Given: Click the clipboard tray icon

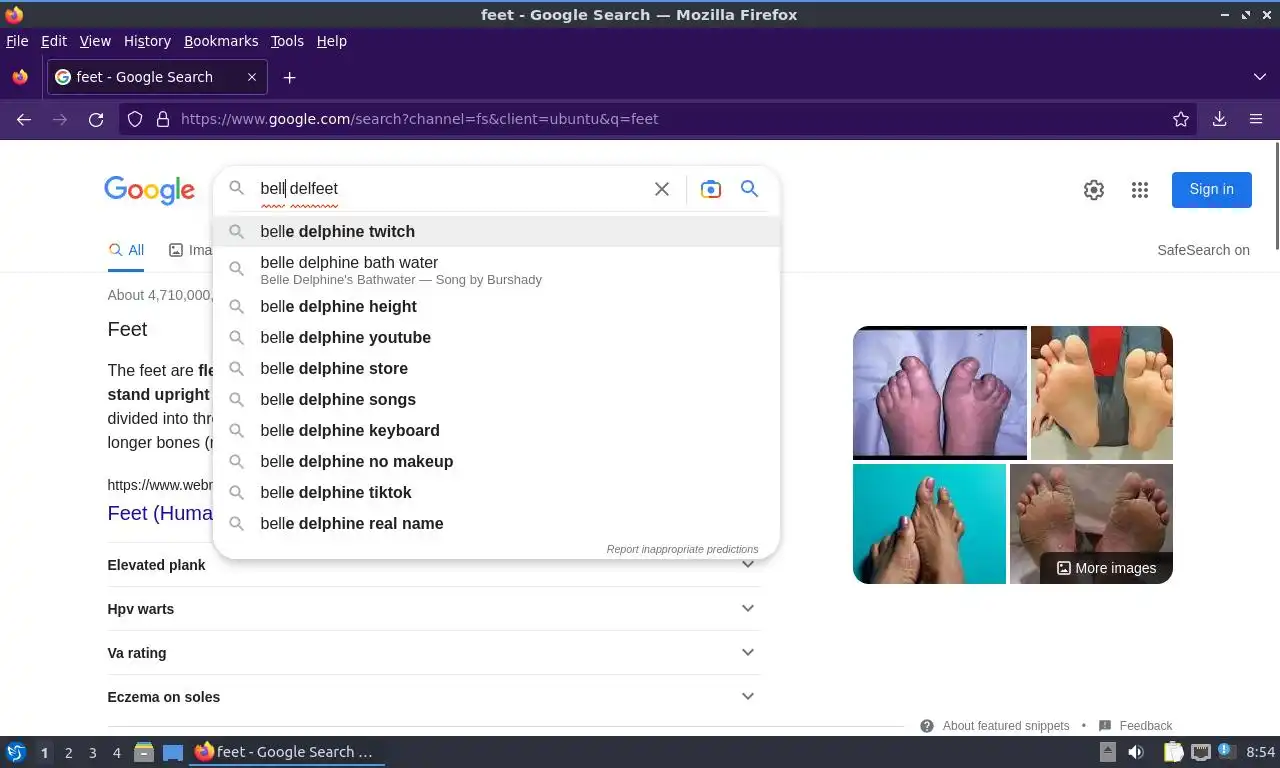Looking at the screenshot, I should coord(1173,752).
